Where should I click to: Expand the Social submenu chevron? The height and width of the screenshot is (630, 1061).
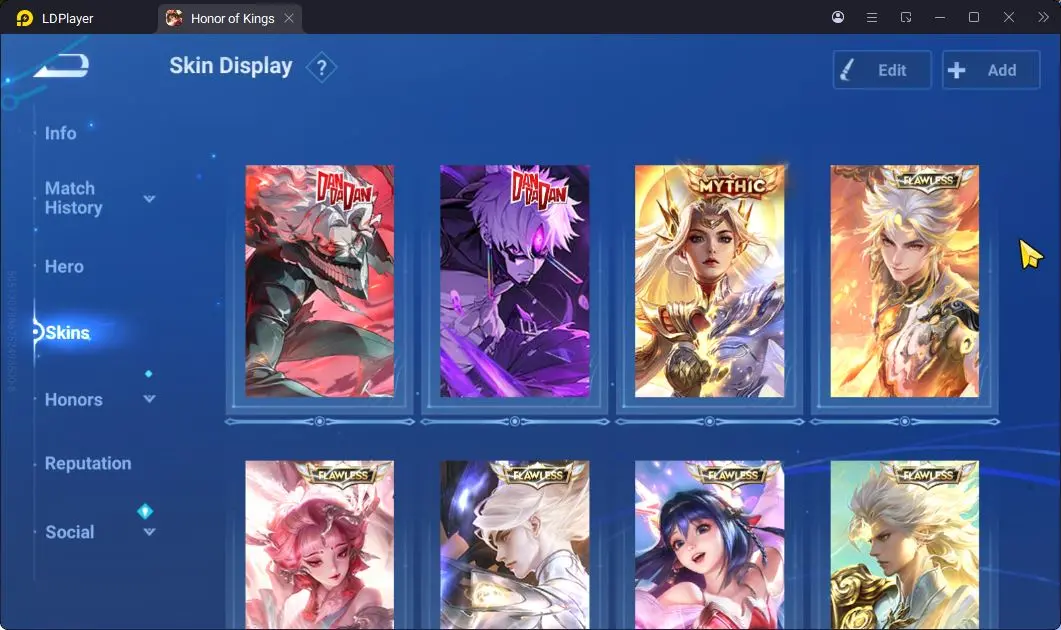(x=150, y=531)
